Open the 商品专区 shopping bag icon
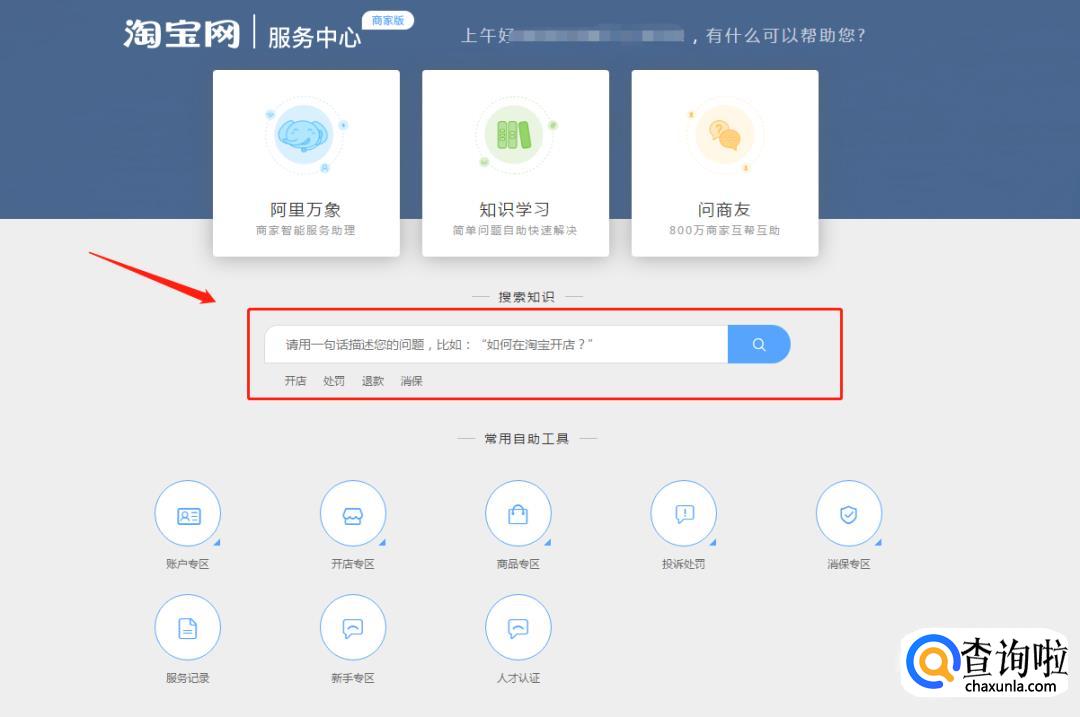 coord(518,514)
